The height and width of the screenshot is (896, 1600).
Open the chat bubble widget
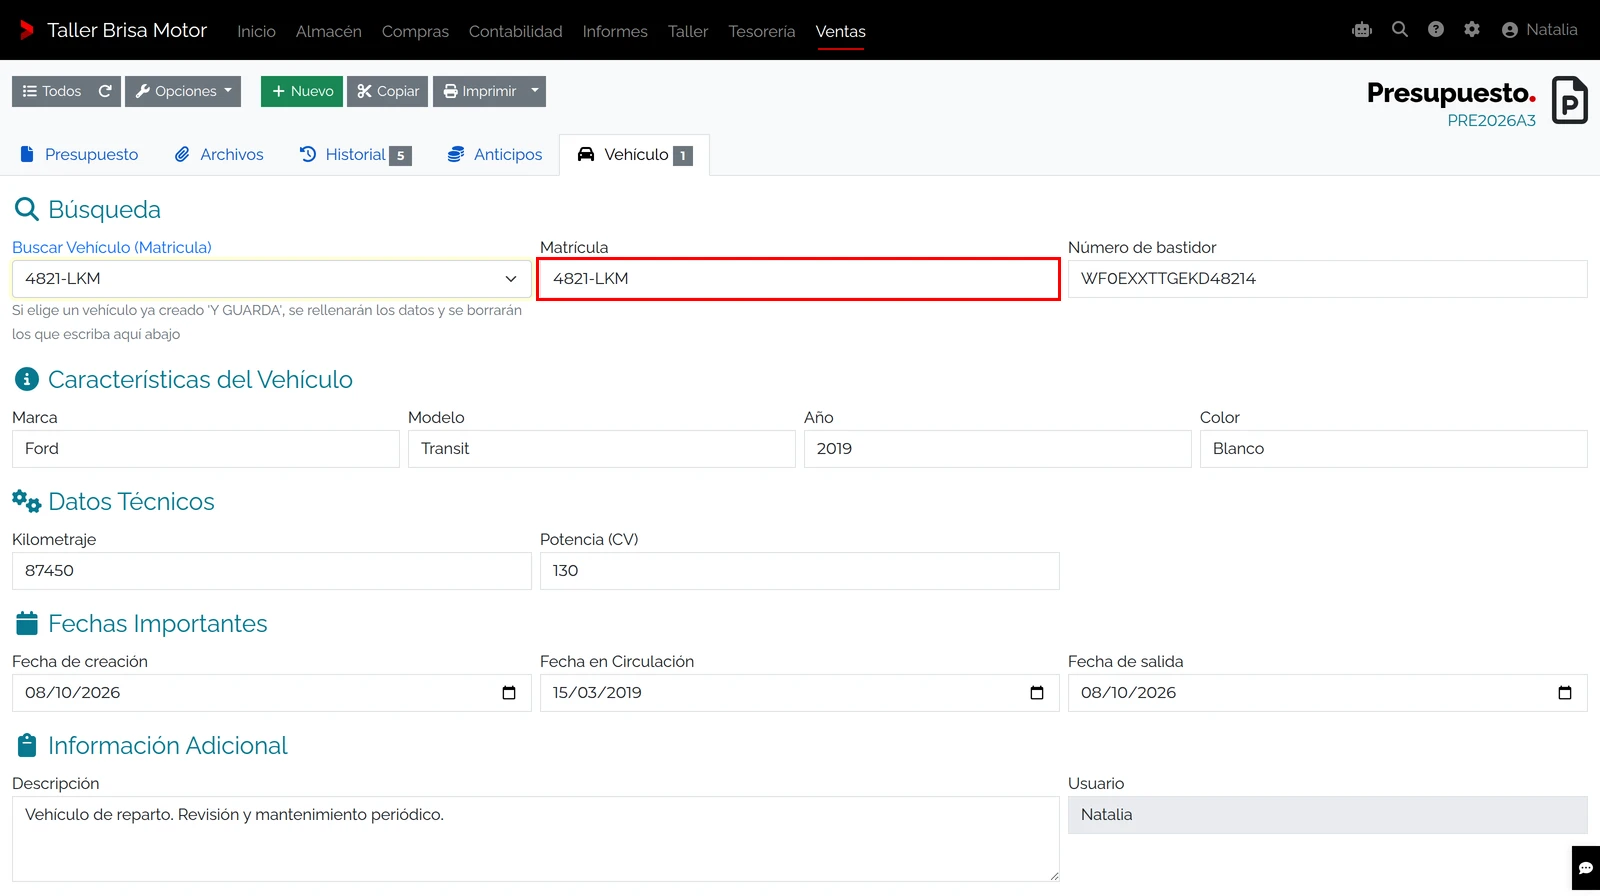tap(1586, 868)
